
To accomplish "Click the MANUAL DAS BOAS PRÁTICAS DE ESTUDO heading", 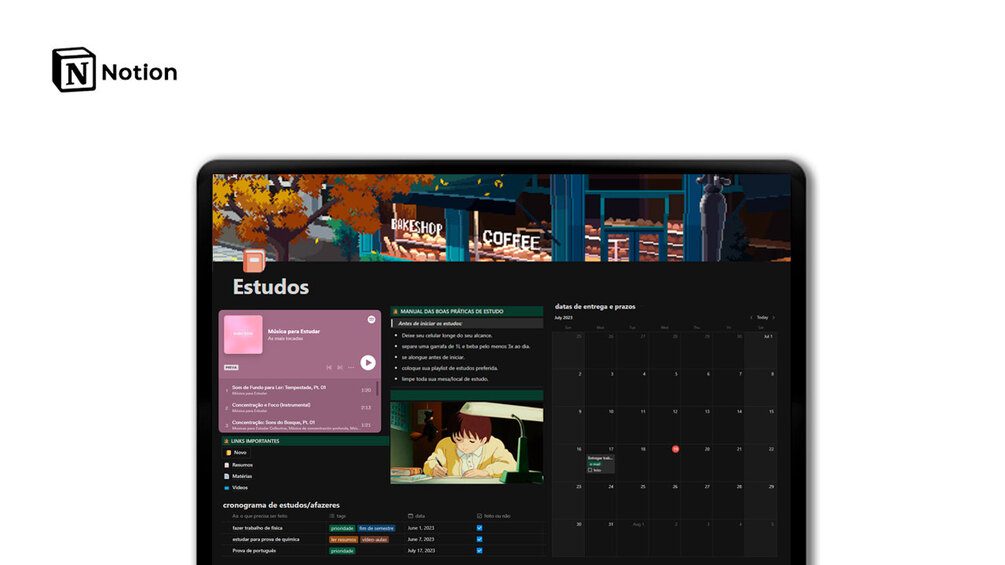I will 452,311.
